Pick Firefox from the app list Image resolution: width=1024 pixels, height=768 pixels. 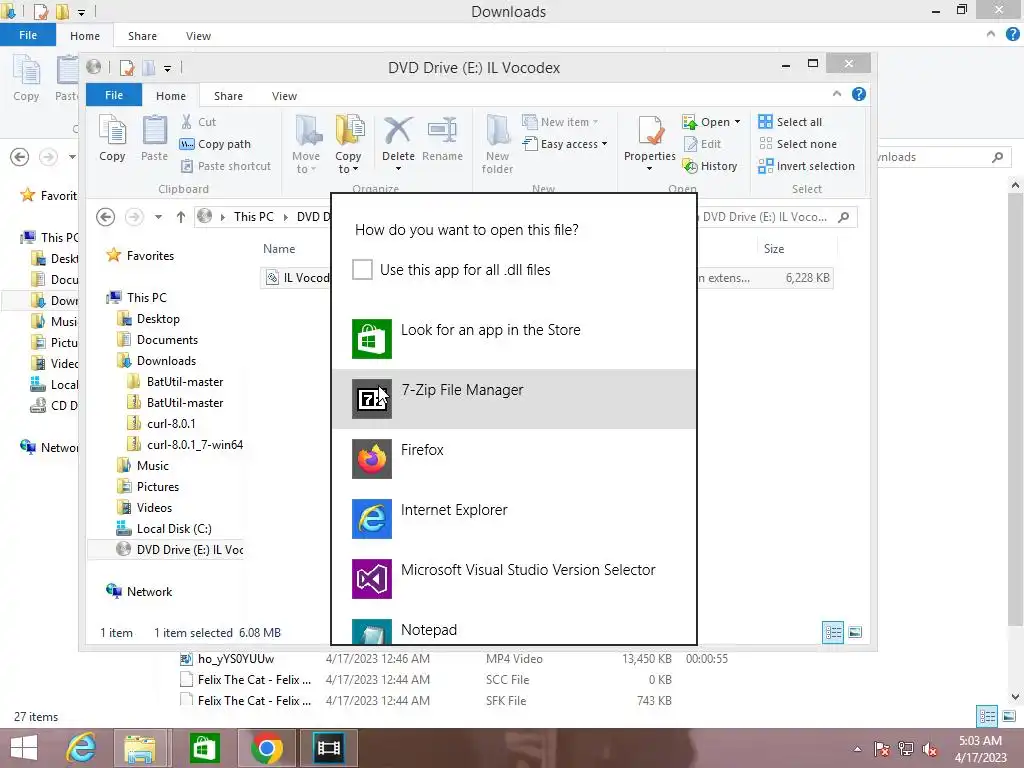click(x=513, y=458)
